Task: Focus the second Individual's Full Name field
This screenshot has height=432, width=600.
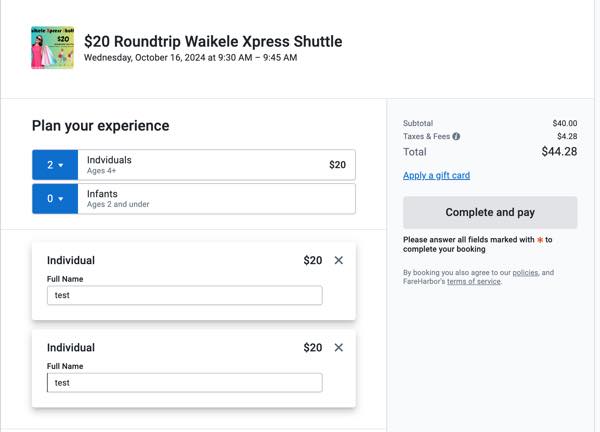Action: (x=184, y=382)
